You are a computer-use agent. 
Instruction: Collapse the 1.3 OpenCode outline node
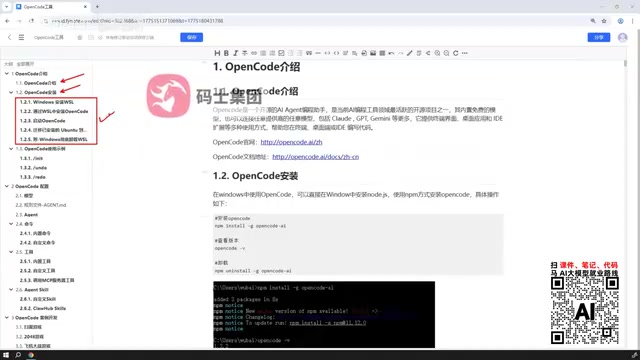[x=11, y=149]
